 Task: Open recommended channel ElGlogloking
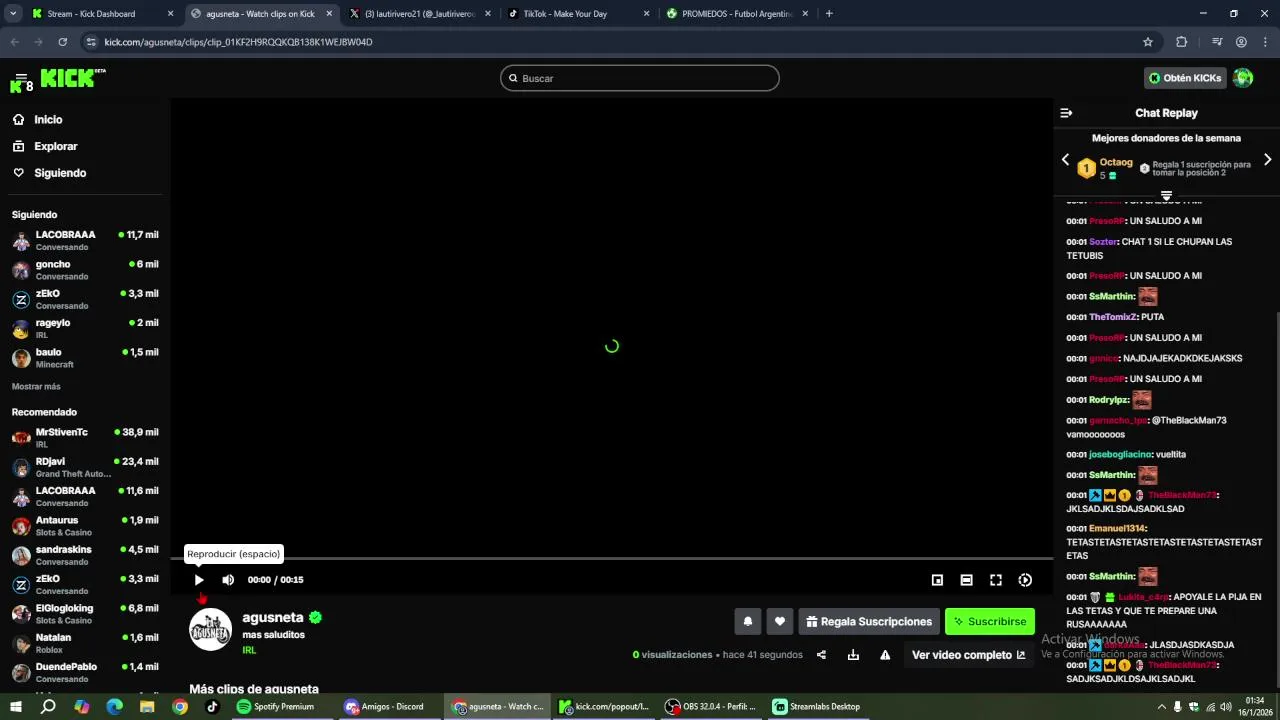point(85,614)
